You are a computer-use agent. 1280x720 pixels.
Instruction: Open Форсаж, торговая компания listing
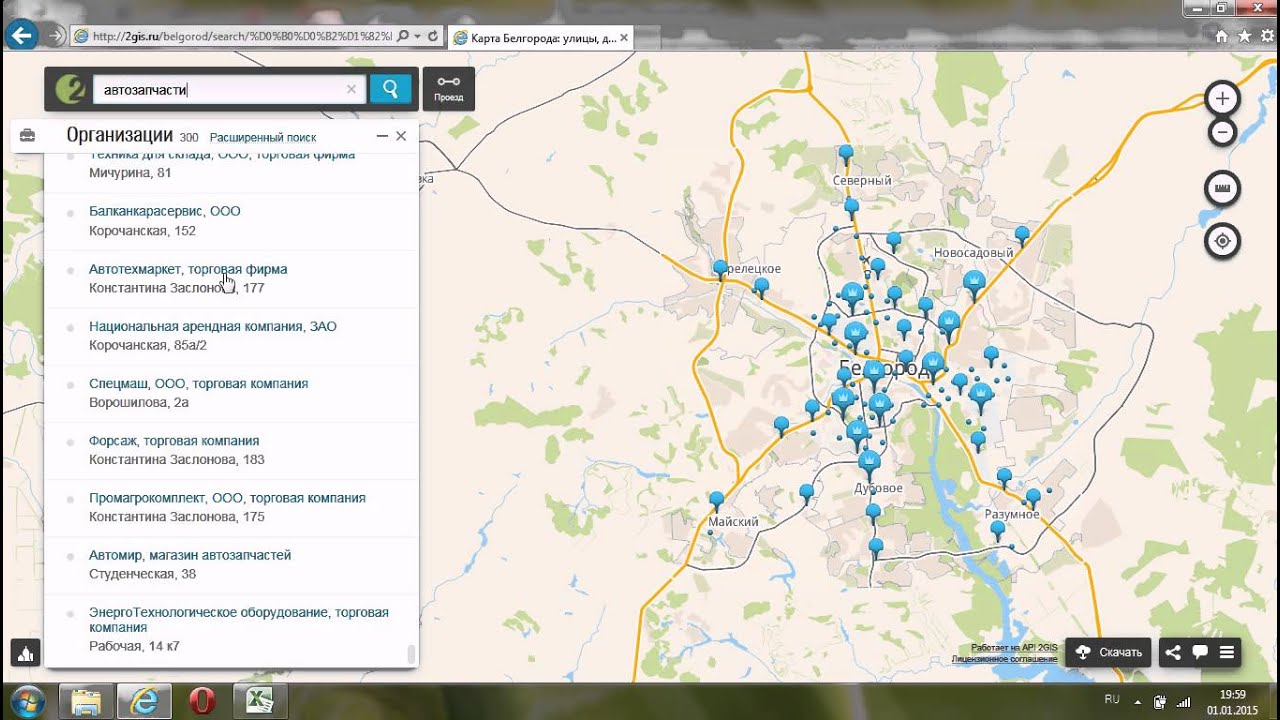point(174,440)
